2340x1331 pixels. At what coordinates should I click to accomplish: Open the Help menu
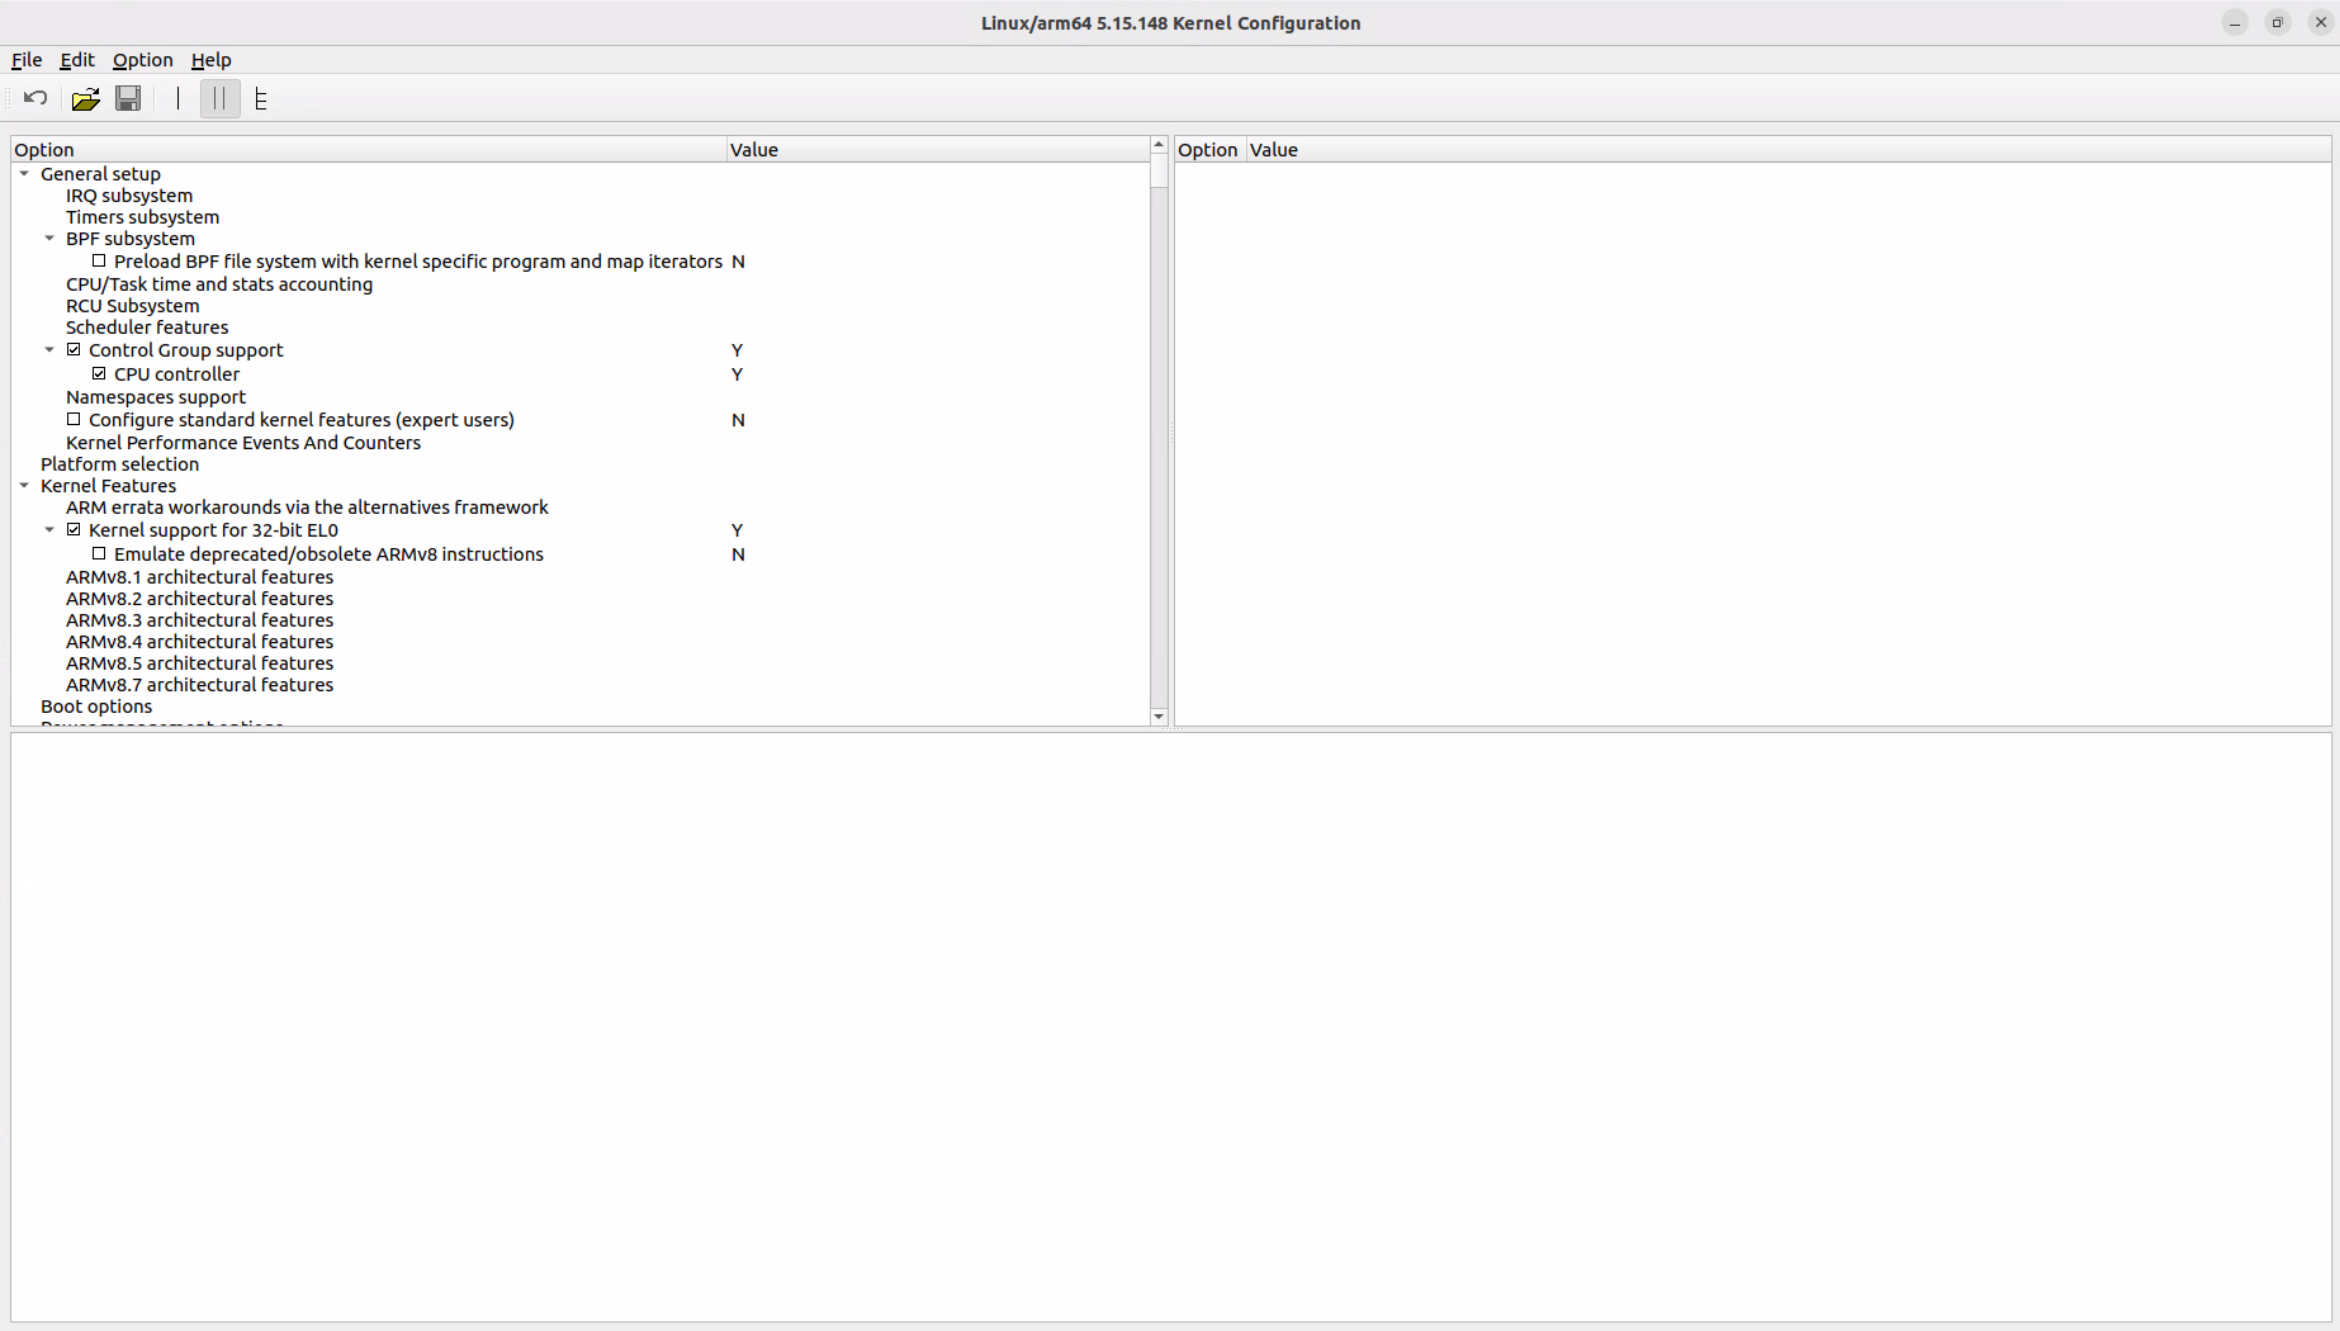point(210,60)
